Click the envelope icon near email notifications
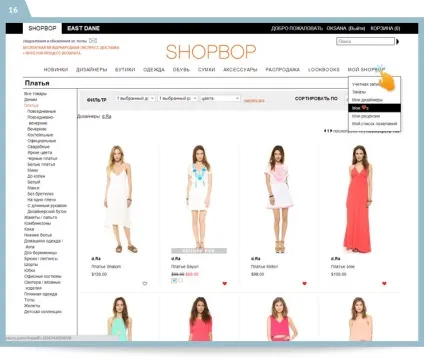 coord(93,41)
